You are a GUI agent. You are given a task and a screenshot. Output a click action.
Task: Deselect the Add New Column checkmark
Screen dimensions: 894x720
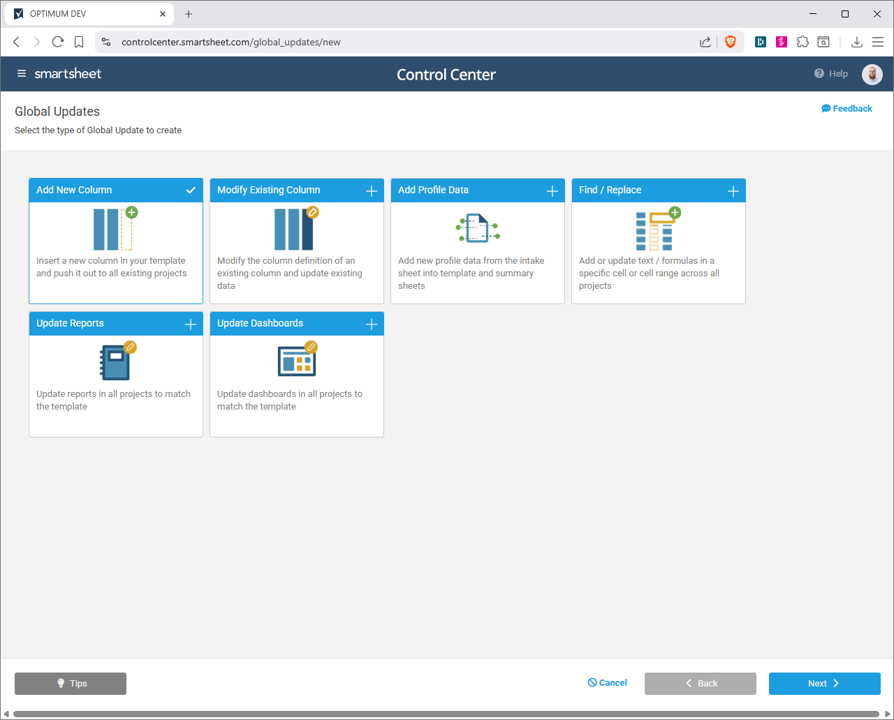point(190,190)
